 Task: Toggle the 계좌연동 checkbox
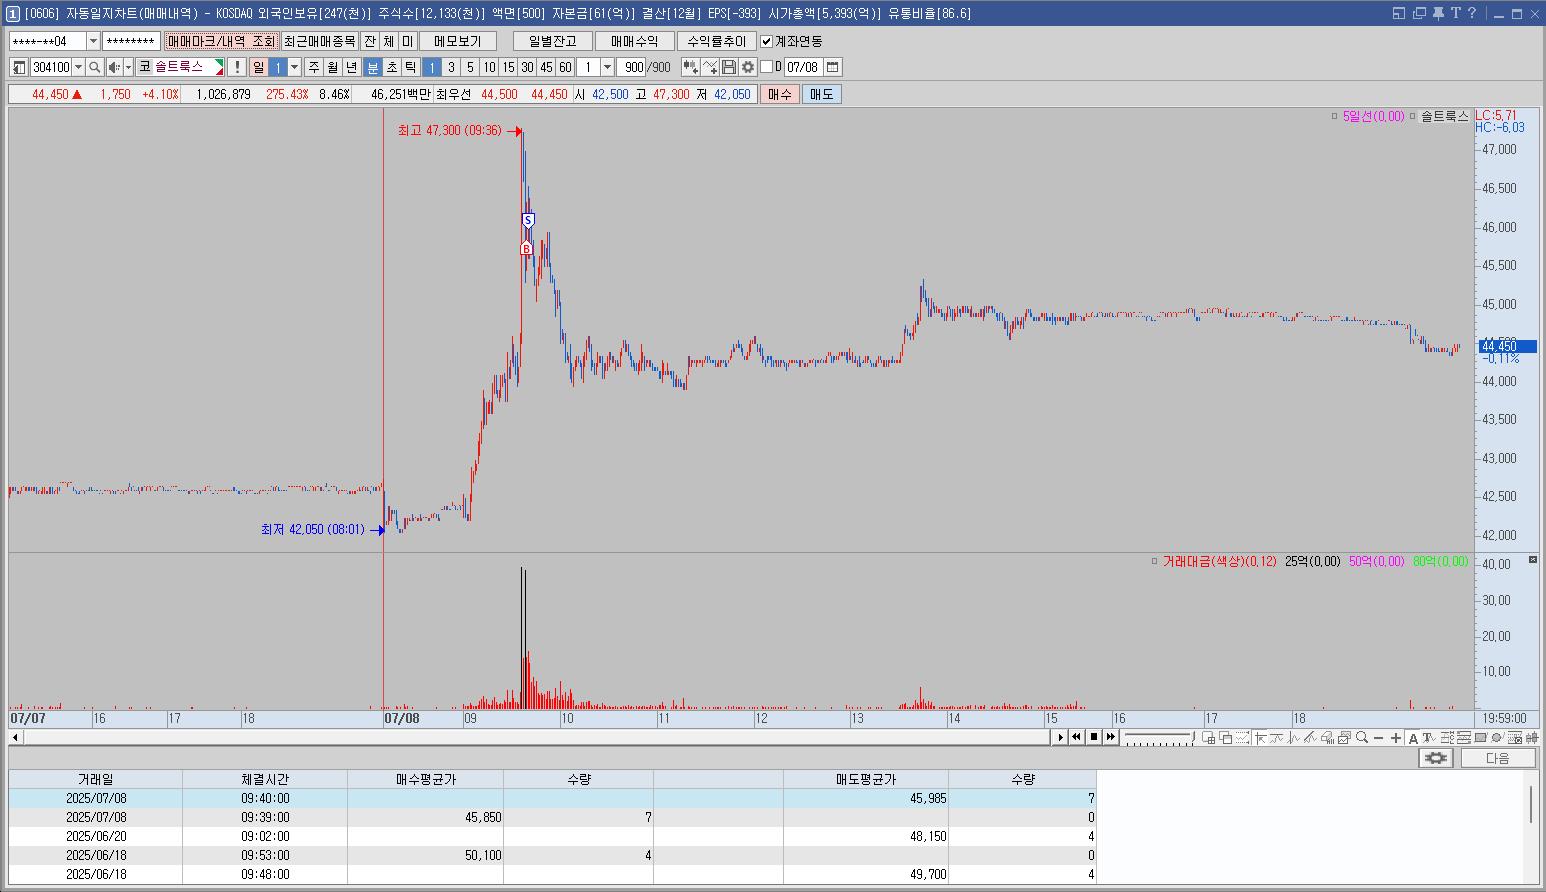point(767,41)
